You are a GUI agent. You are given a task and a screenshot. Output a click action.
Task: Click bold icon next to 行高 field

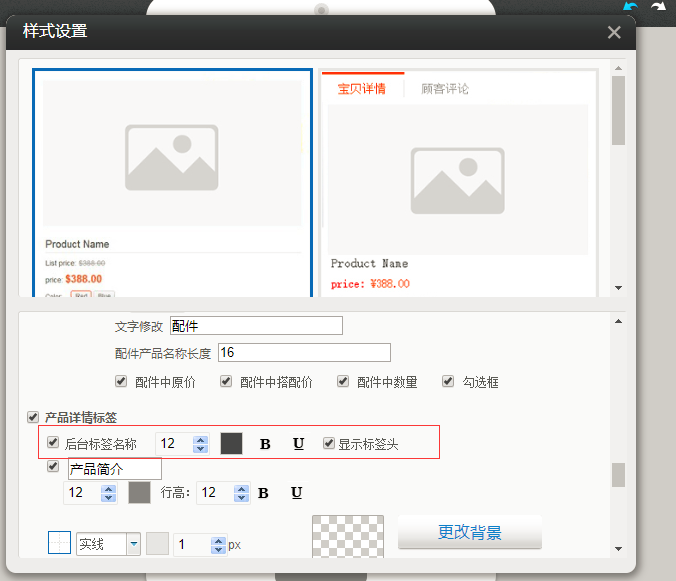(x=263, y=493)
